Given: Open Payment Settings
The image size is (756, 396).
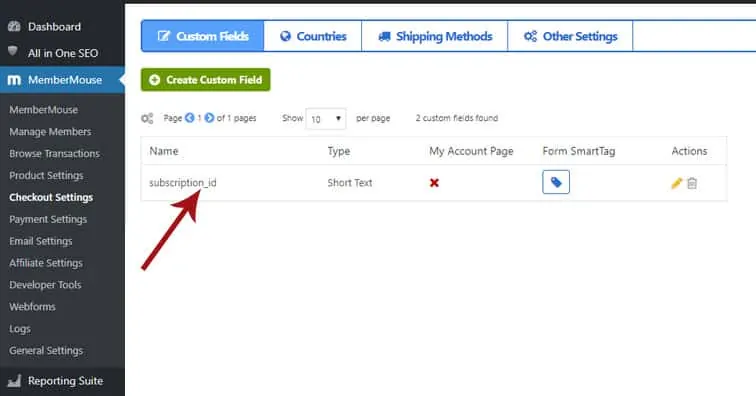Looking at the screenshot, I should point(48,219).
